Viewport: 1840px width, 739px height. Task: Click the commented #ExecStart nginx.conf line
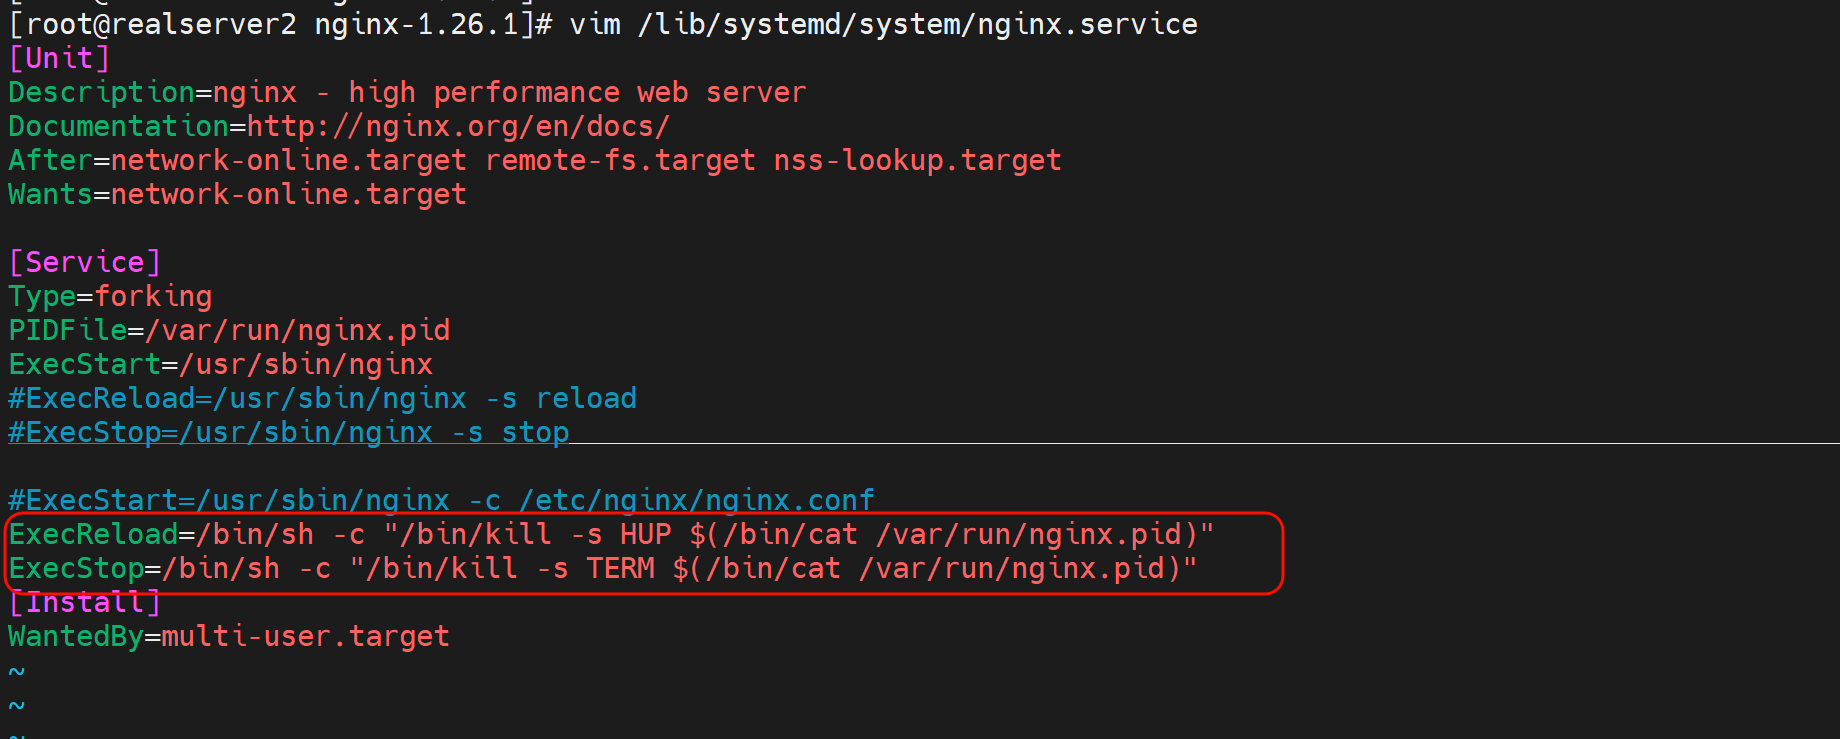441,499
